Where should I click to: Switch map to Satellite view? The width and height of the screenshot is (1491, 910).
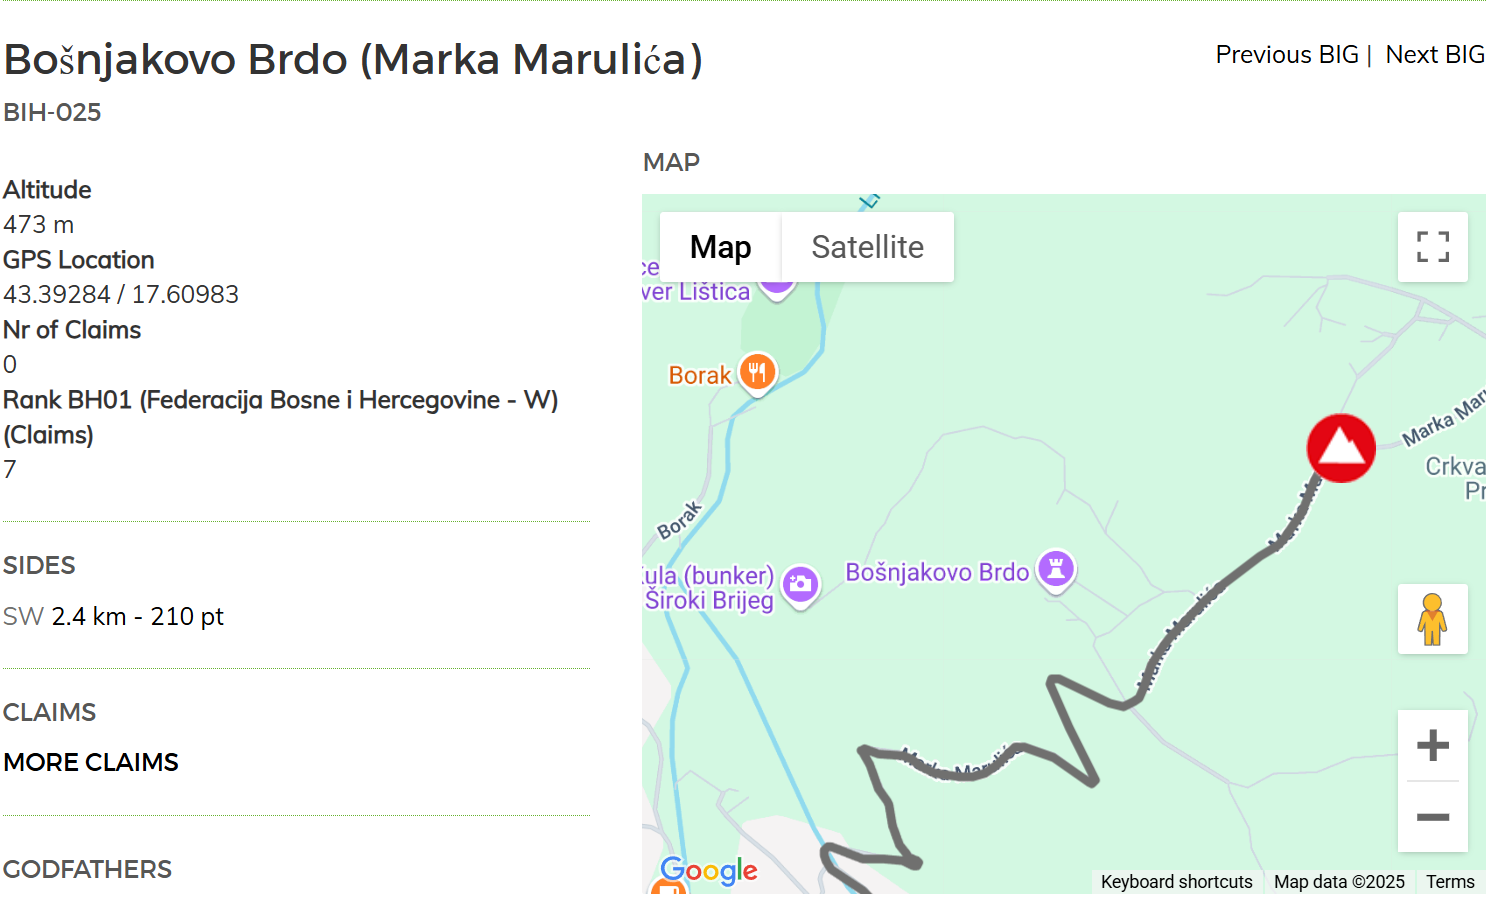[x=867, y=247]
